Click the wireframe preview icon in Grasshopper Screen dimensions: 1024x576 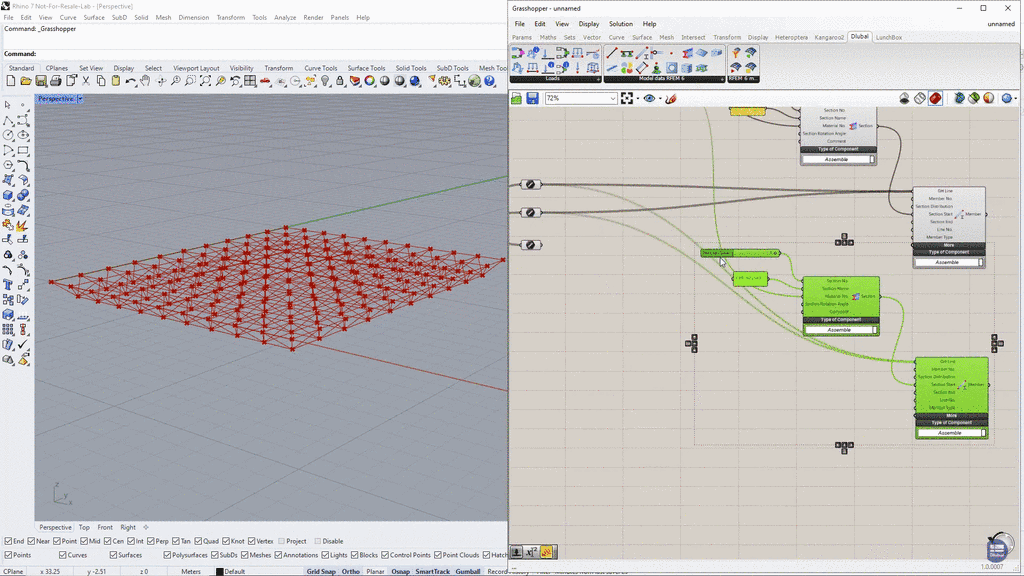[x=920, y=98]
